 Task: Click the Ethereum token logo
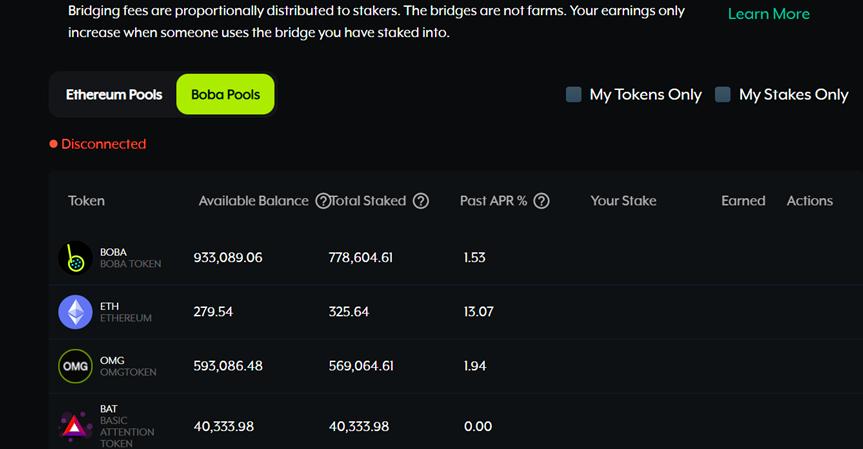click(x=75, y=312)
